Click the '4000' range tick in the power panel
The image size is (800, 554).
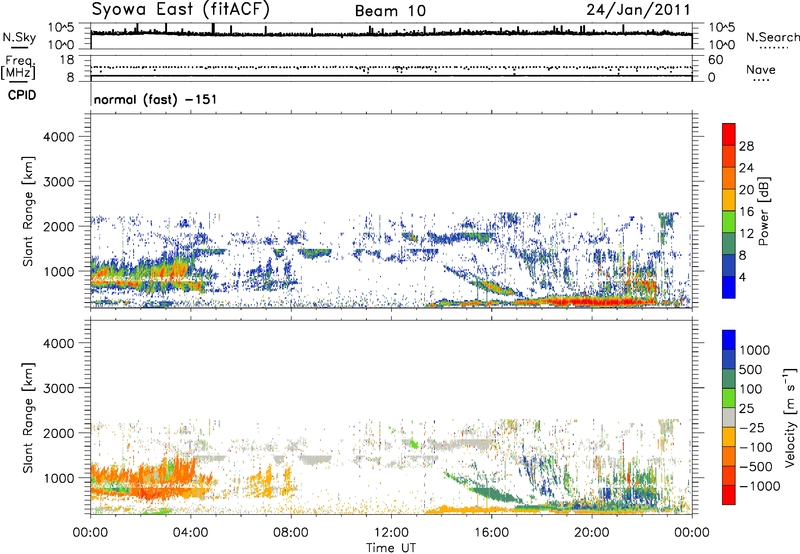point(58,137)
